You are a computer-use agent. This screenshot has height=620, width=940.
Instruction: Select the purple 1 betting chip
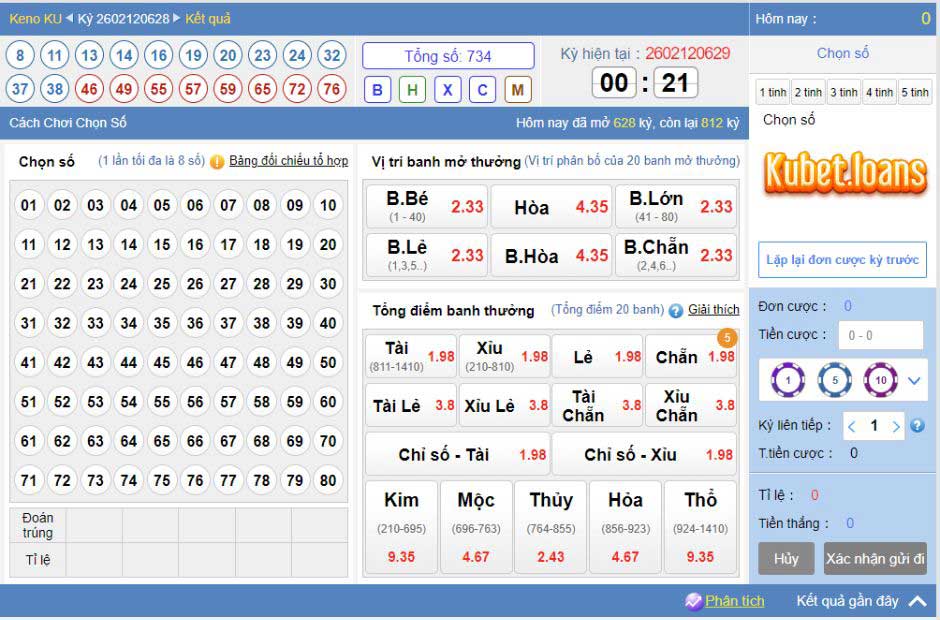[x=788, y=380]
